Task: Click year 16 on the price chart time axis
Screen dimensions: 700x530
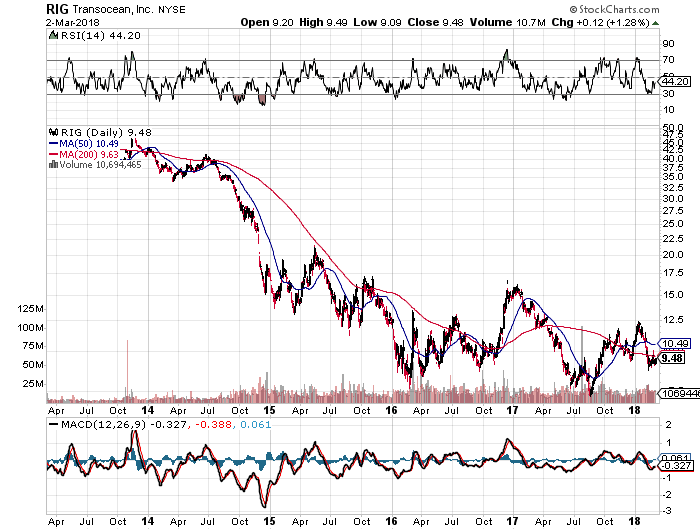Action: tap(391, 410)
